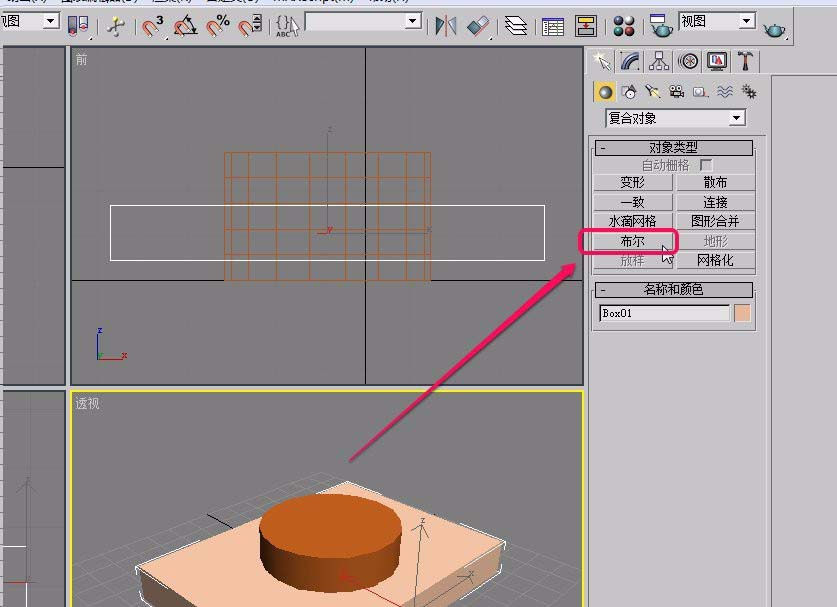Open the Schematic View icon
This screenshot has height=607, width=837.
(586, 26)
